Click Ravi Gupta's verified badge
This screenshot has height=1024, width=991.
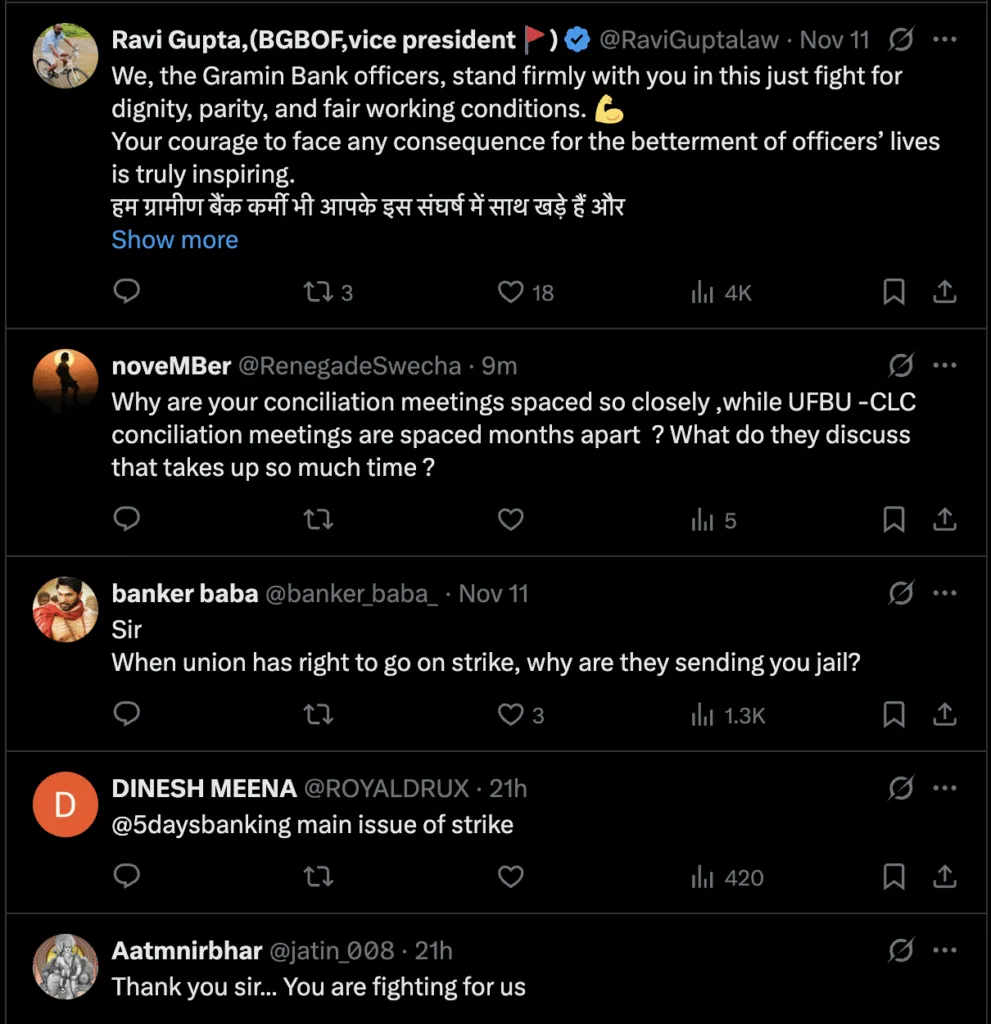[577, 40]
